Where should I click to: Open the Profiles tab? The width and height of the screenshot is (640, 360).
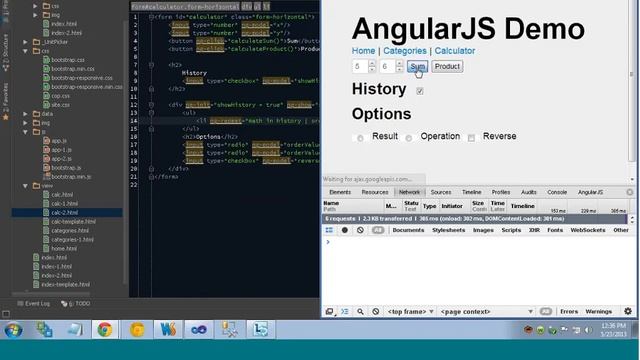point(500,192)
